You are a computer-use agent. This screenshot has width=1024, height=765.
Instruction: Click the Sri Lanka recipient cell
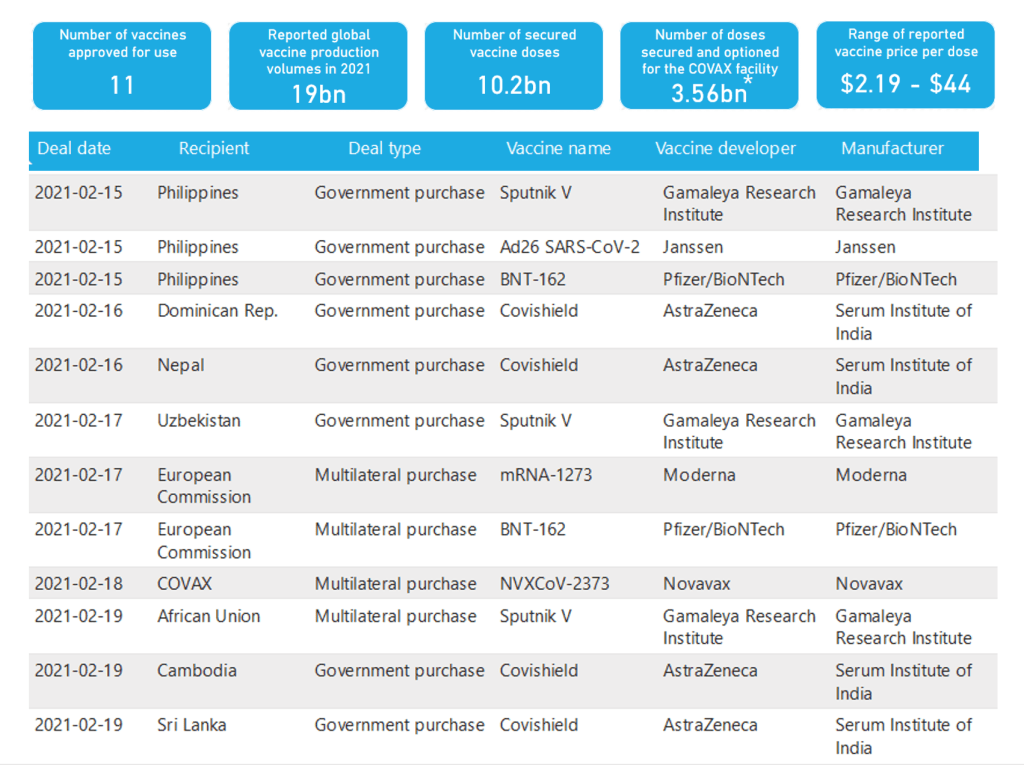[192, 725]
